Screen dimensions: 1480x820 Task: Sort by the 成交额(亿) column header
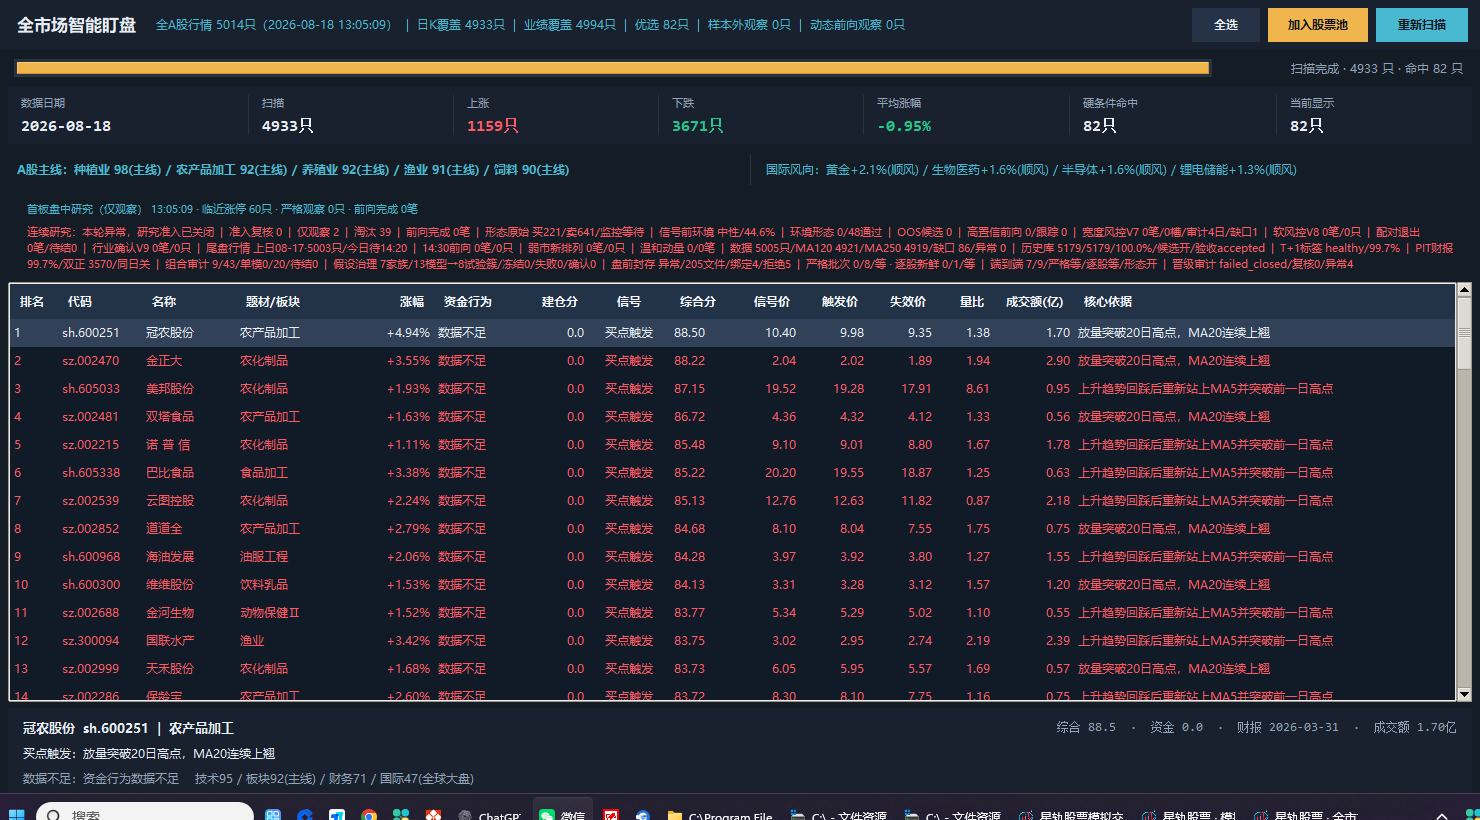click(1034, 301)
